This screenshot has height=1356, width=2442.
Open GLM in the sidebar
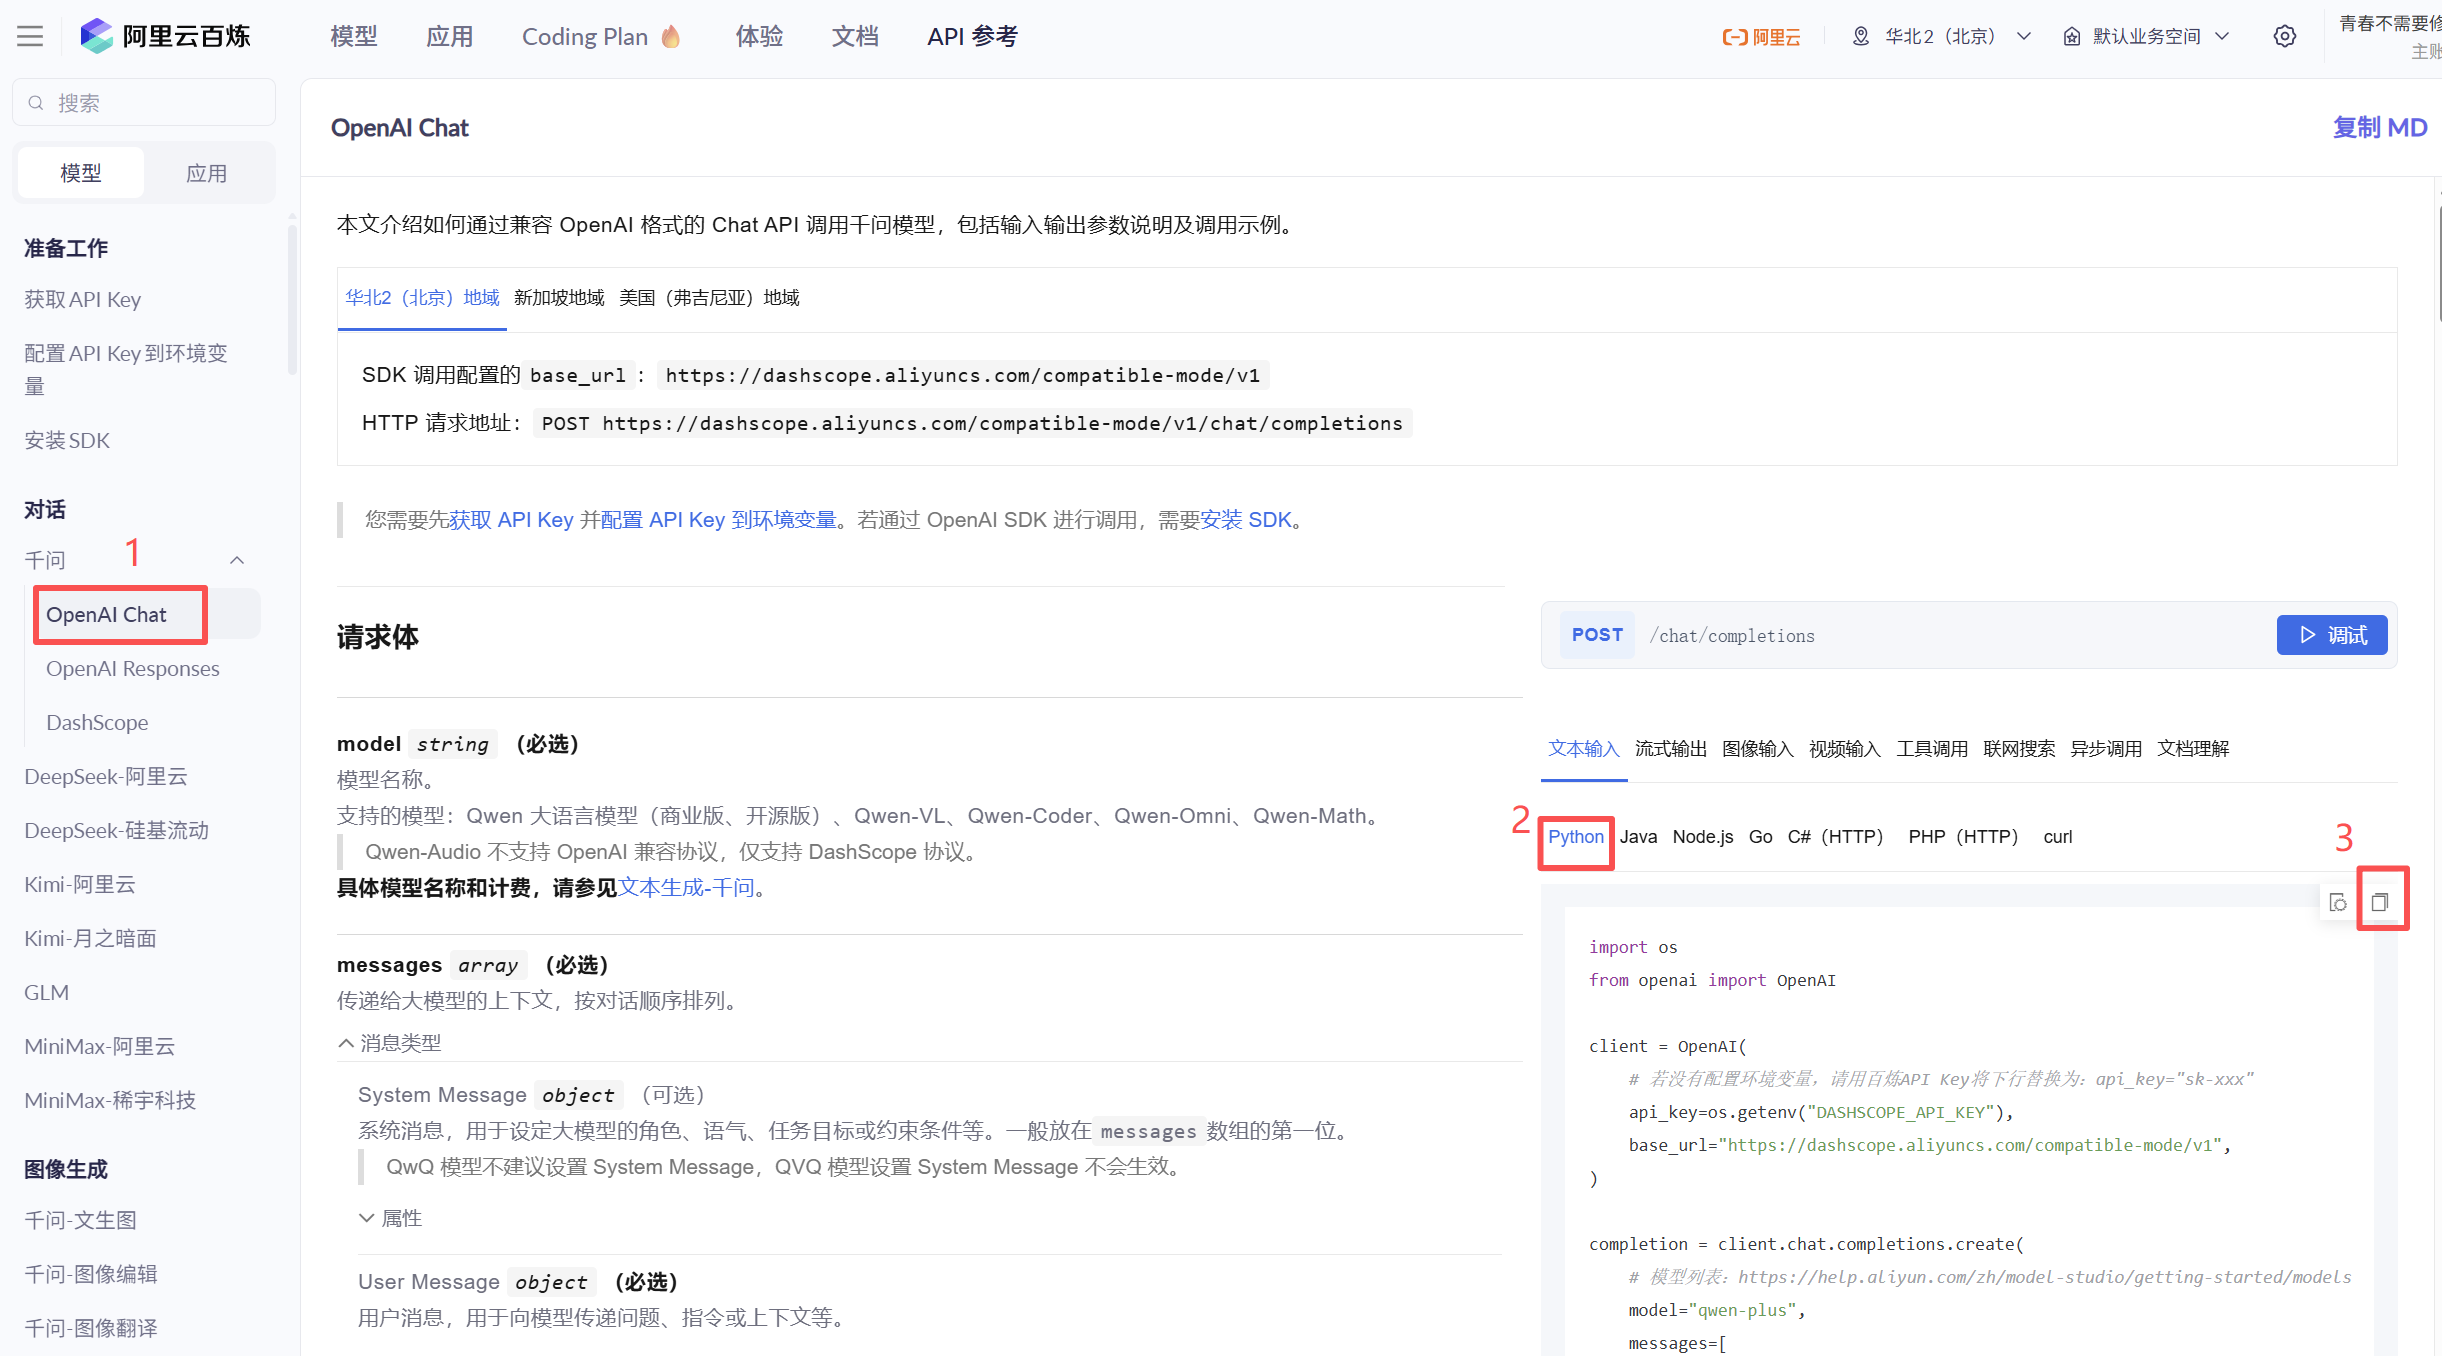point(47,993)
